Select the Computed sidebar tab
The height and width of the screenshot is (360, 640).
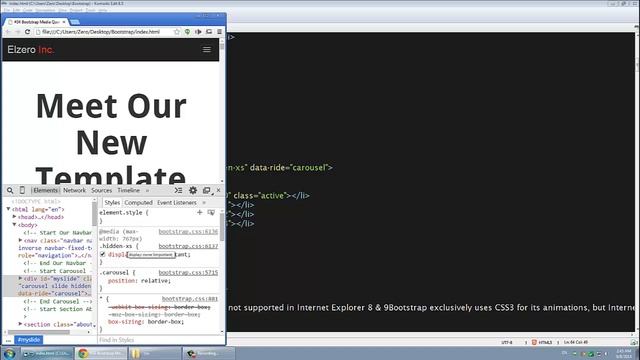(x=138, y=203)
